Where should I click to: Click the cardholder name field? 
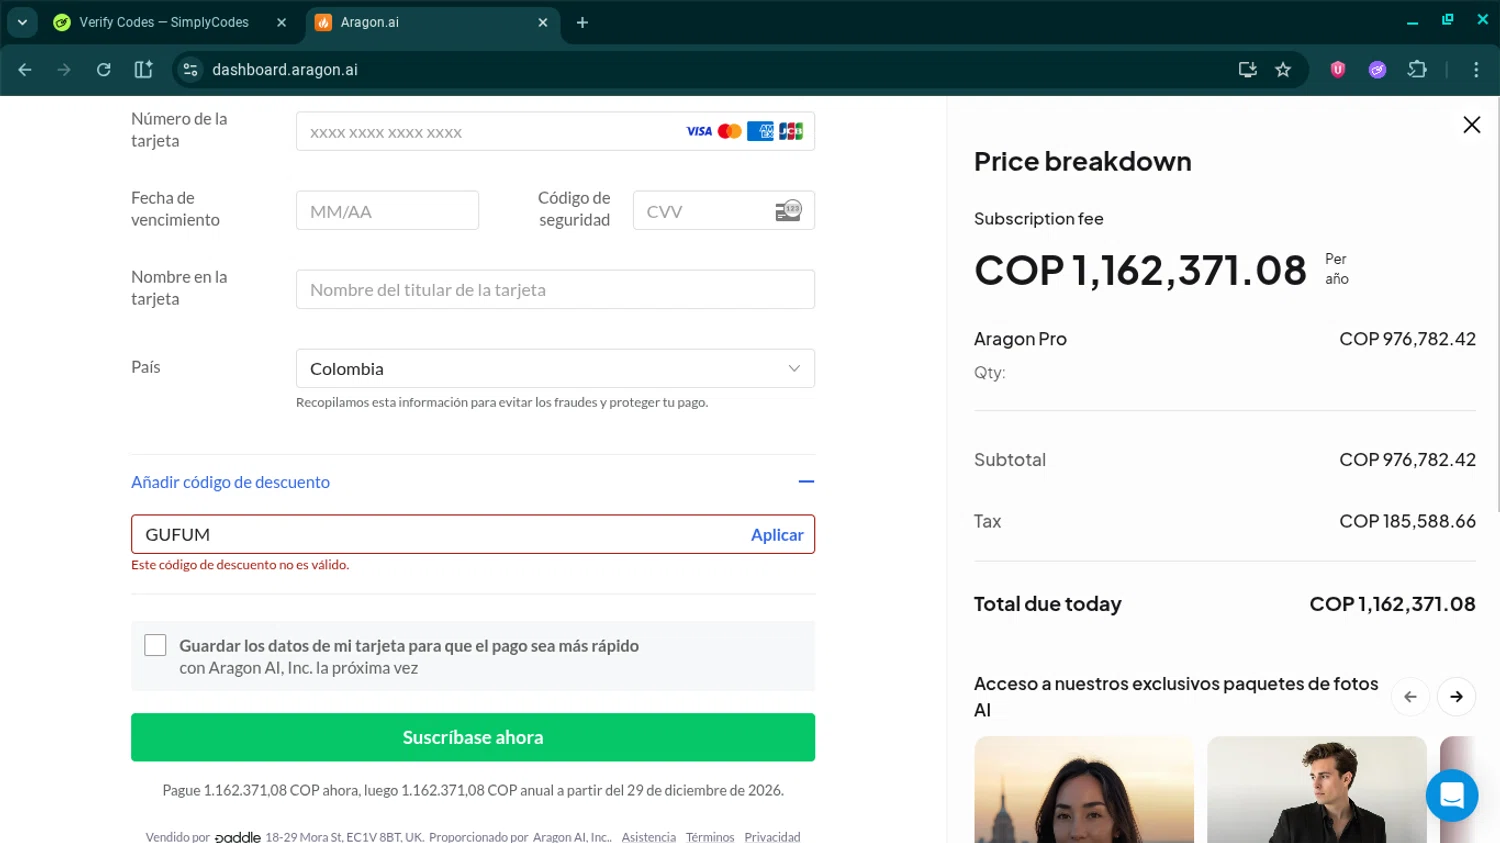[555, 290]
